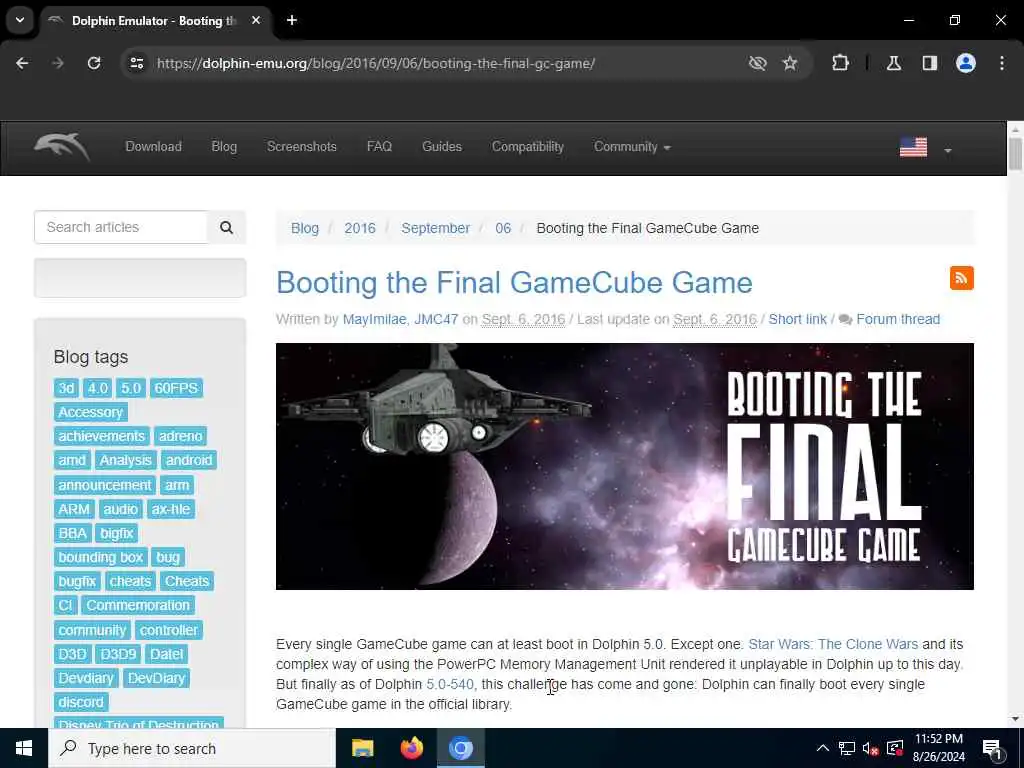Image resolution: width=1024 pixels, height=768 pixels.
Task: Open the side panel icon
Action: pyautogui.click(x=930, y=63)
